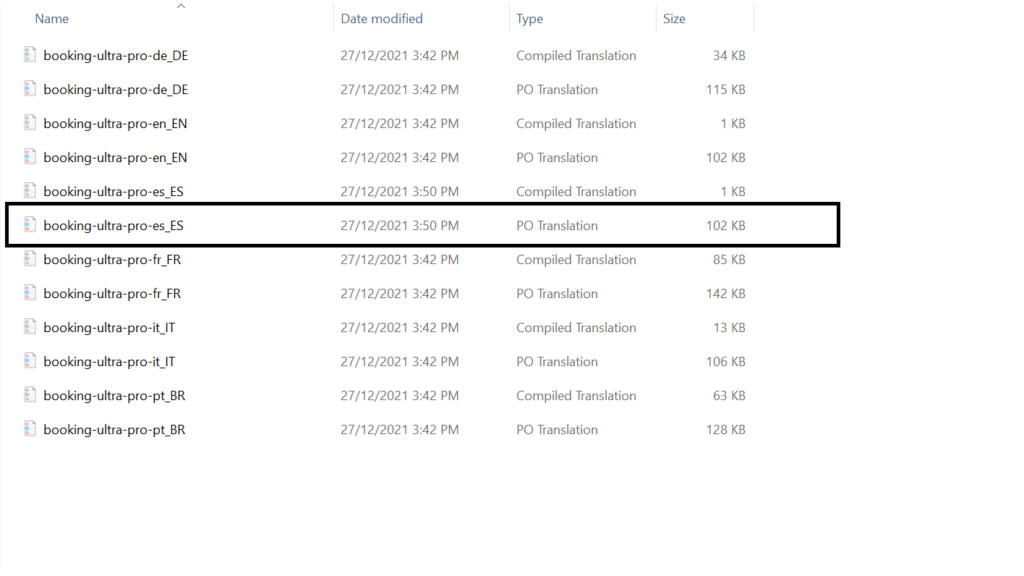Click the PO file icon for booking-ultra-pro-en_EN
The image size is (1024, 576).
coord(29,157)
